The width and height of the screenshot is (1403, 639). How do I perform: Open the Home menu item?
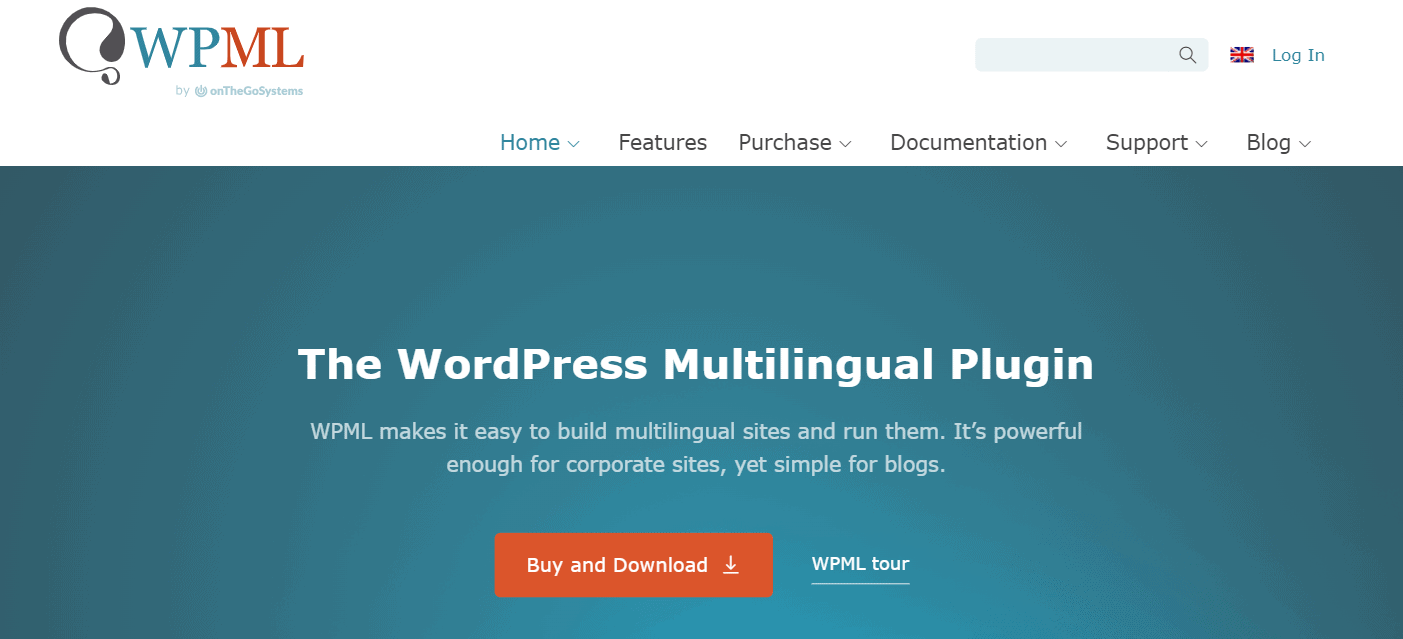[530, 143]
